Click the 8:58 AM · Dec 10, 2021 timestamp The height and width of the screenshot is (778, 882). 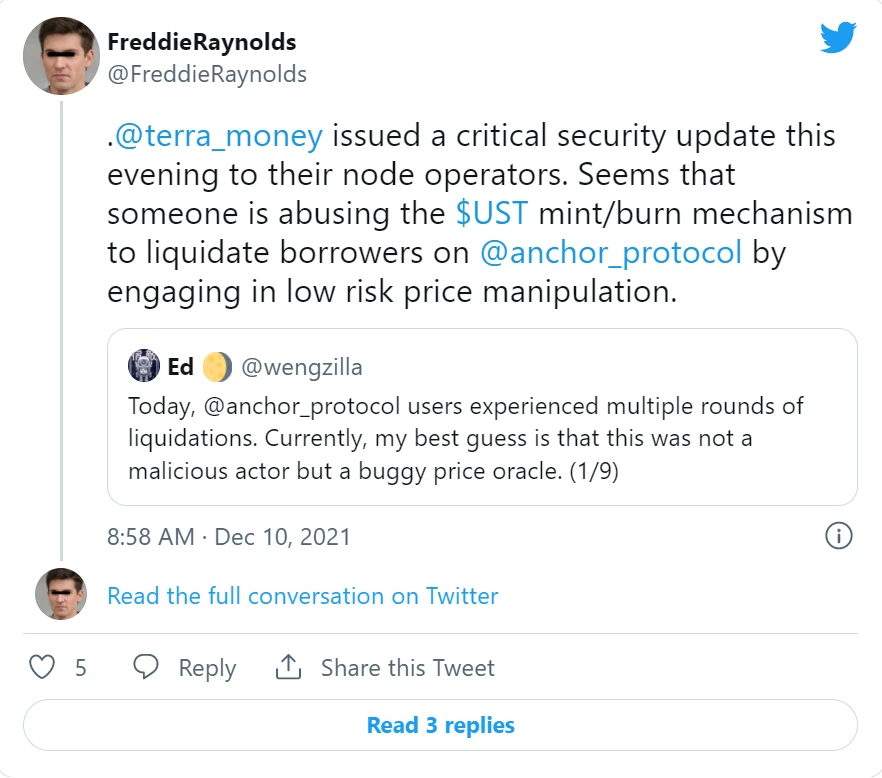pyautogui.click(x=229, y=537)
